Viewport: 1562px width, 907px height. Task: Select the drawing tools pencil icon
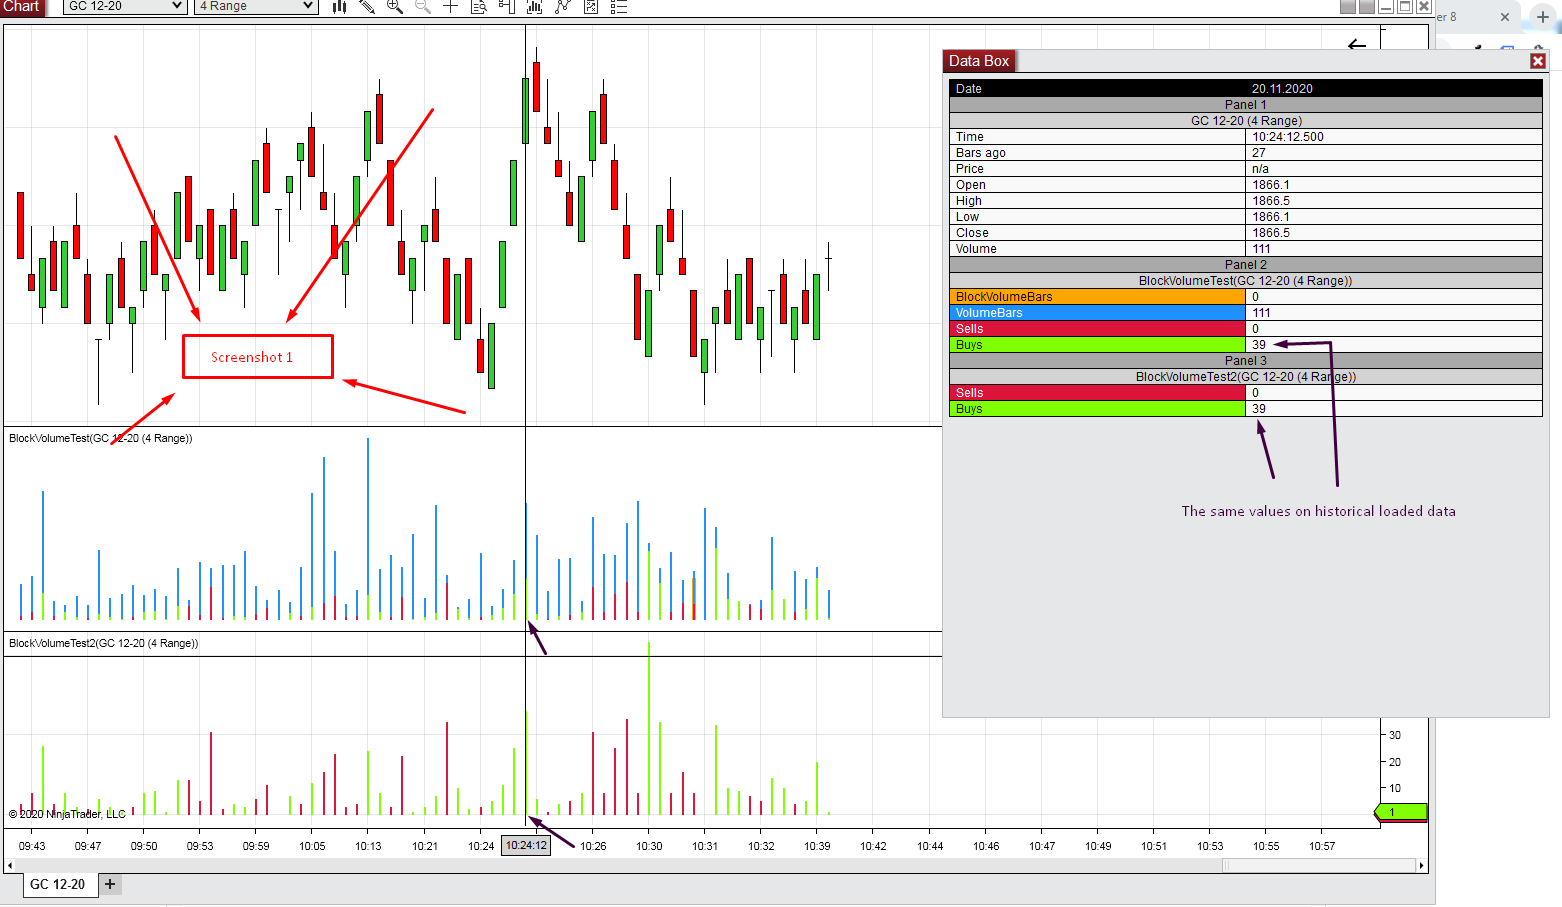point(367,7)
